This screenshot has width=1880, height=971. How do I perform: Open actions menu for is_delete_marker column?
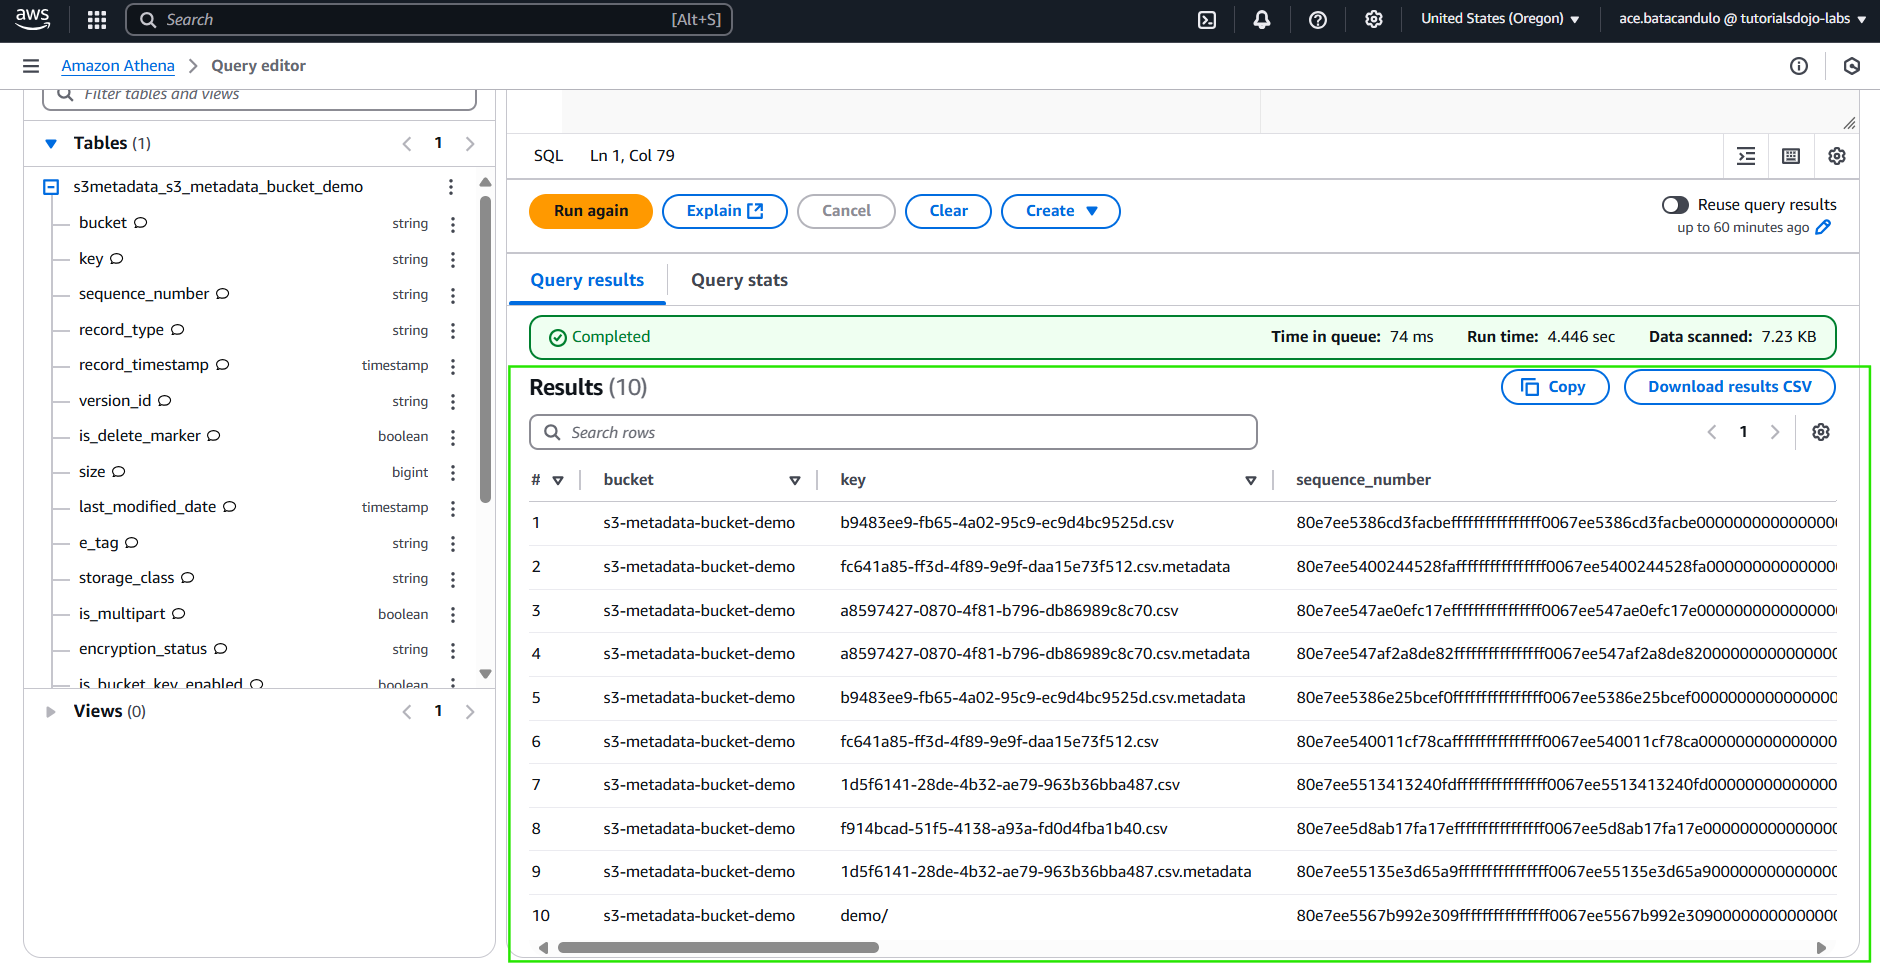(x=453, y=437)
